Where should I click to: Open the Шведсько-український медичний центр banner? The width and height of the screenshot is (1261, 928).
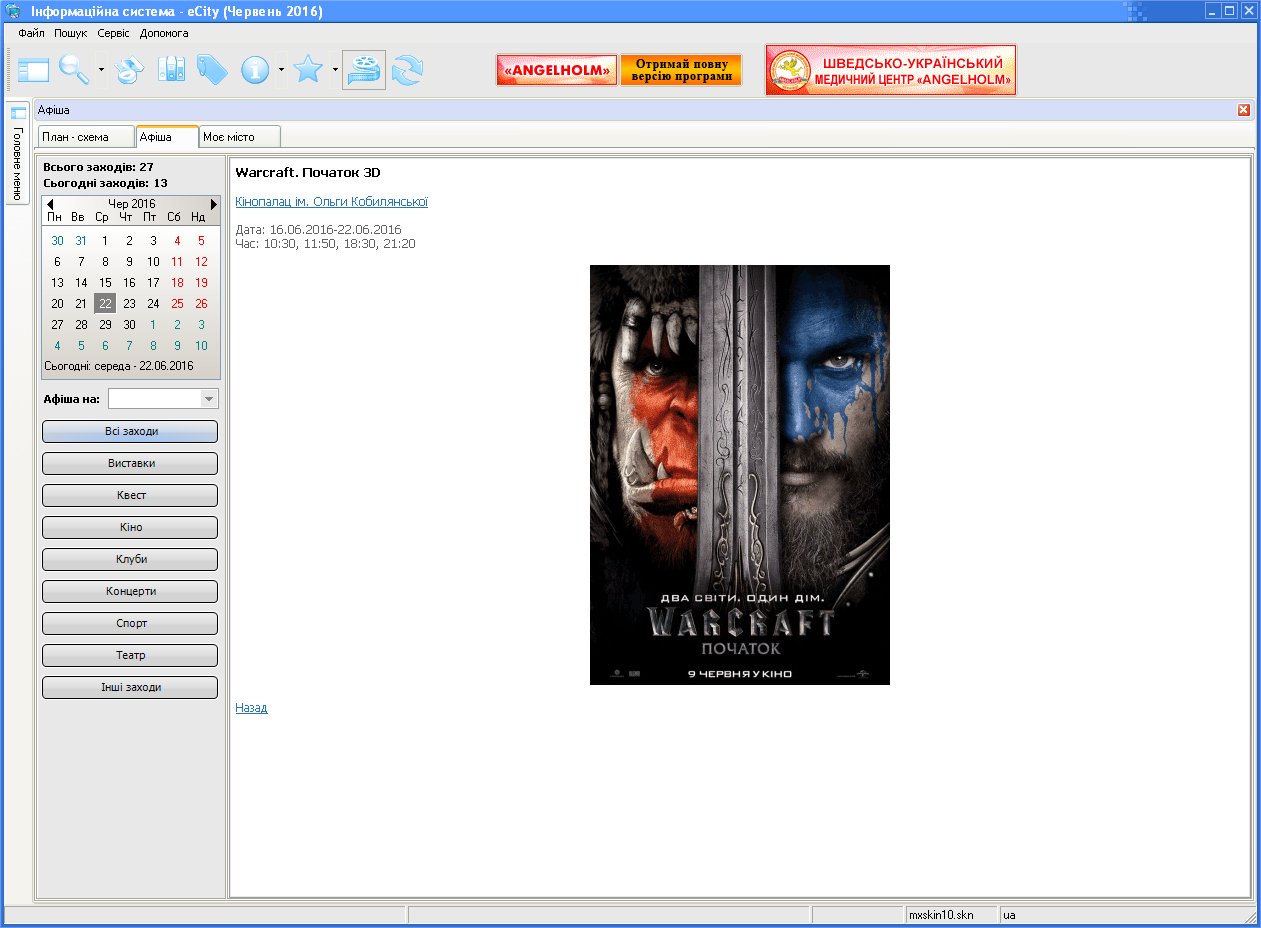pyautogui.click(x=891, y=70)
